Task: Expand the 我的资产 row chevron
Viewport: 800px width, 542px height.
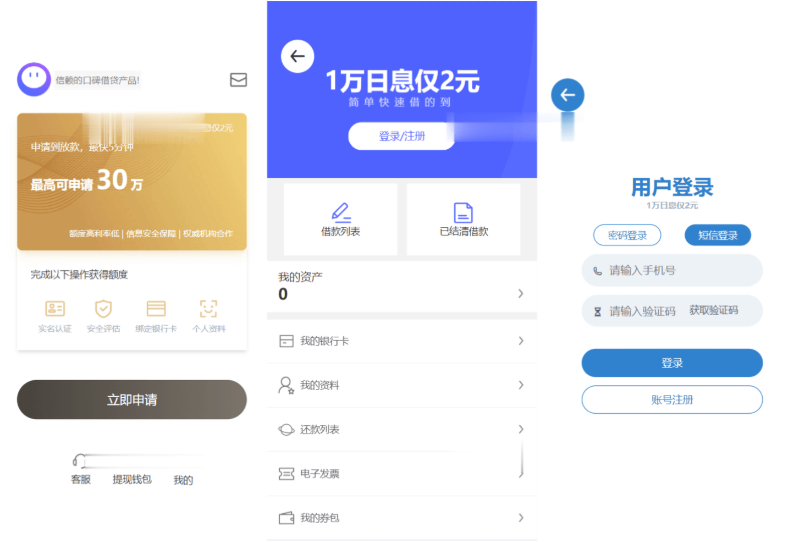Action: 520,293
